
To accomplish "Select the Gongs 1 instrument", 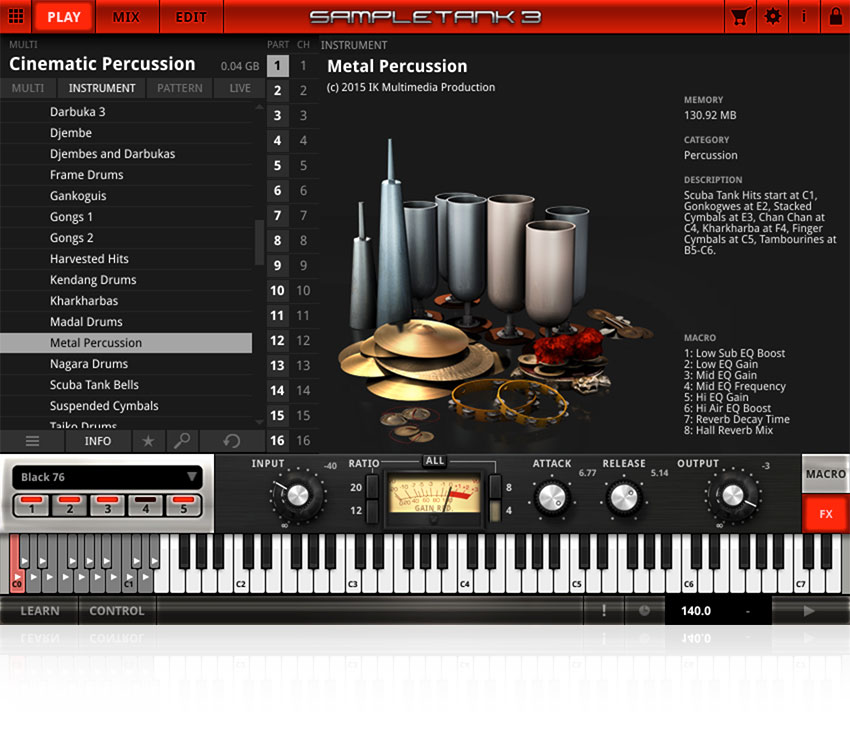I will 70,217.
